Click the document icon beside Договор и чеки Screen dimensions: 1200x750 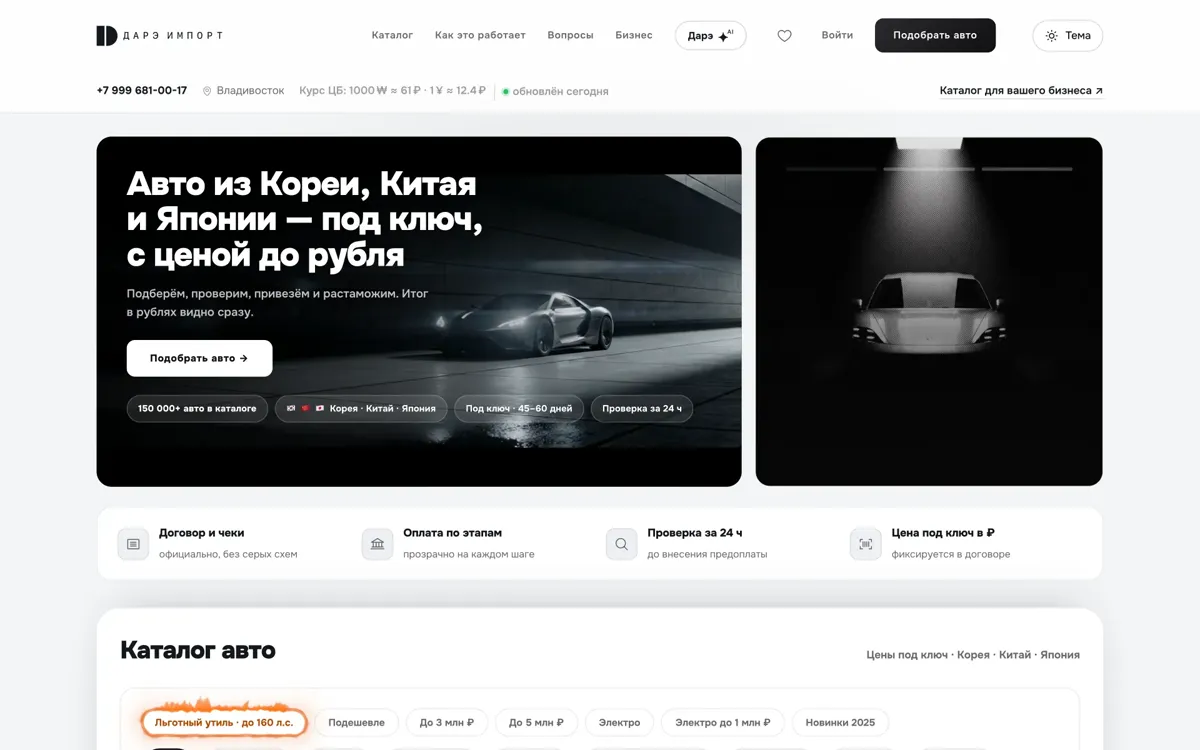(133, 544)
